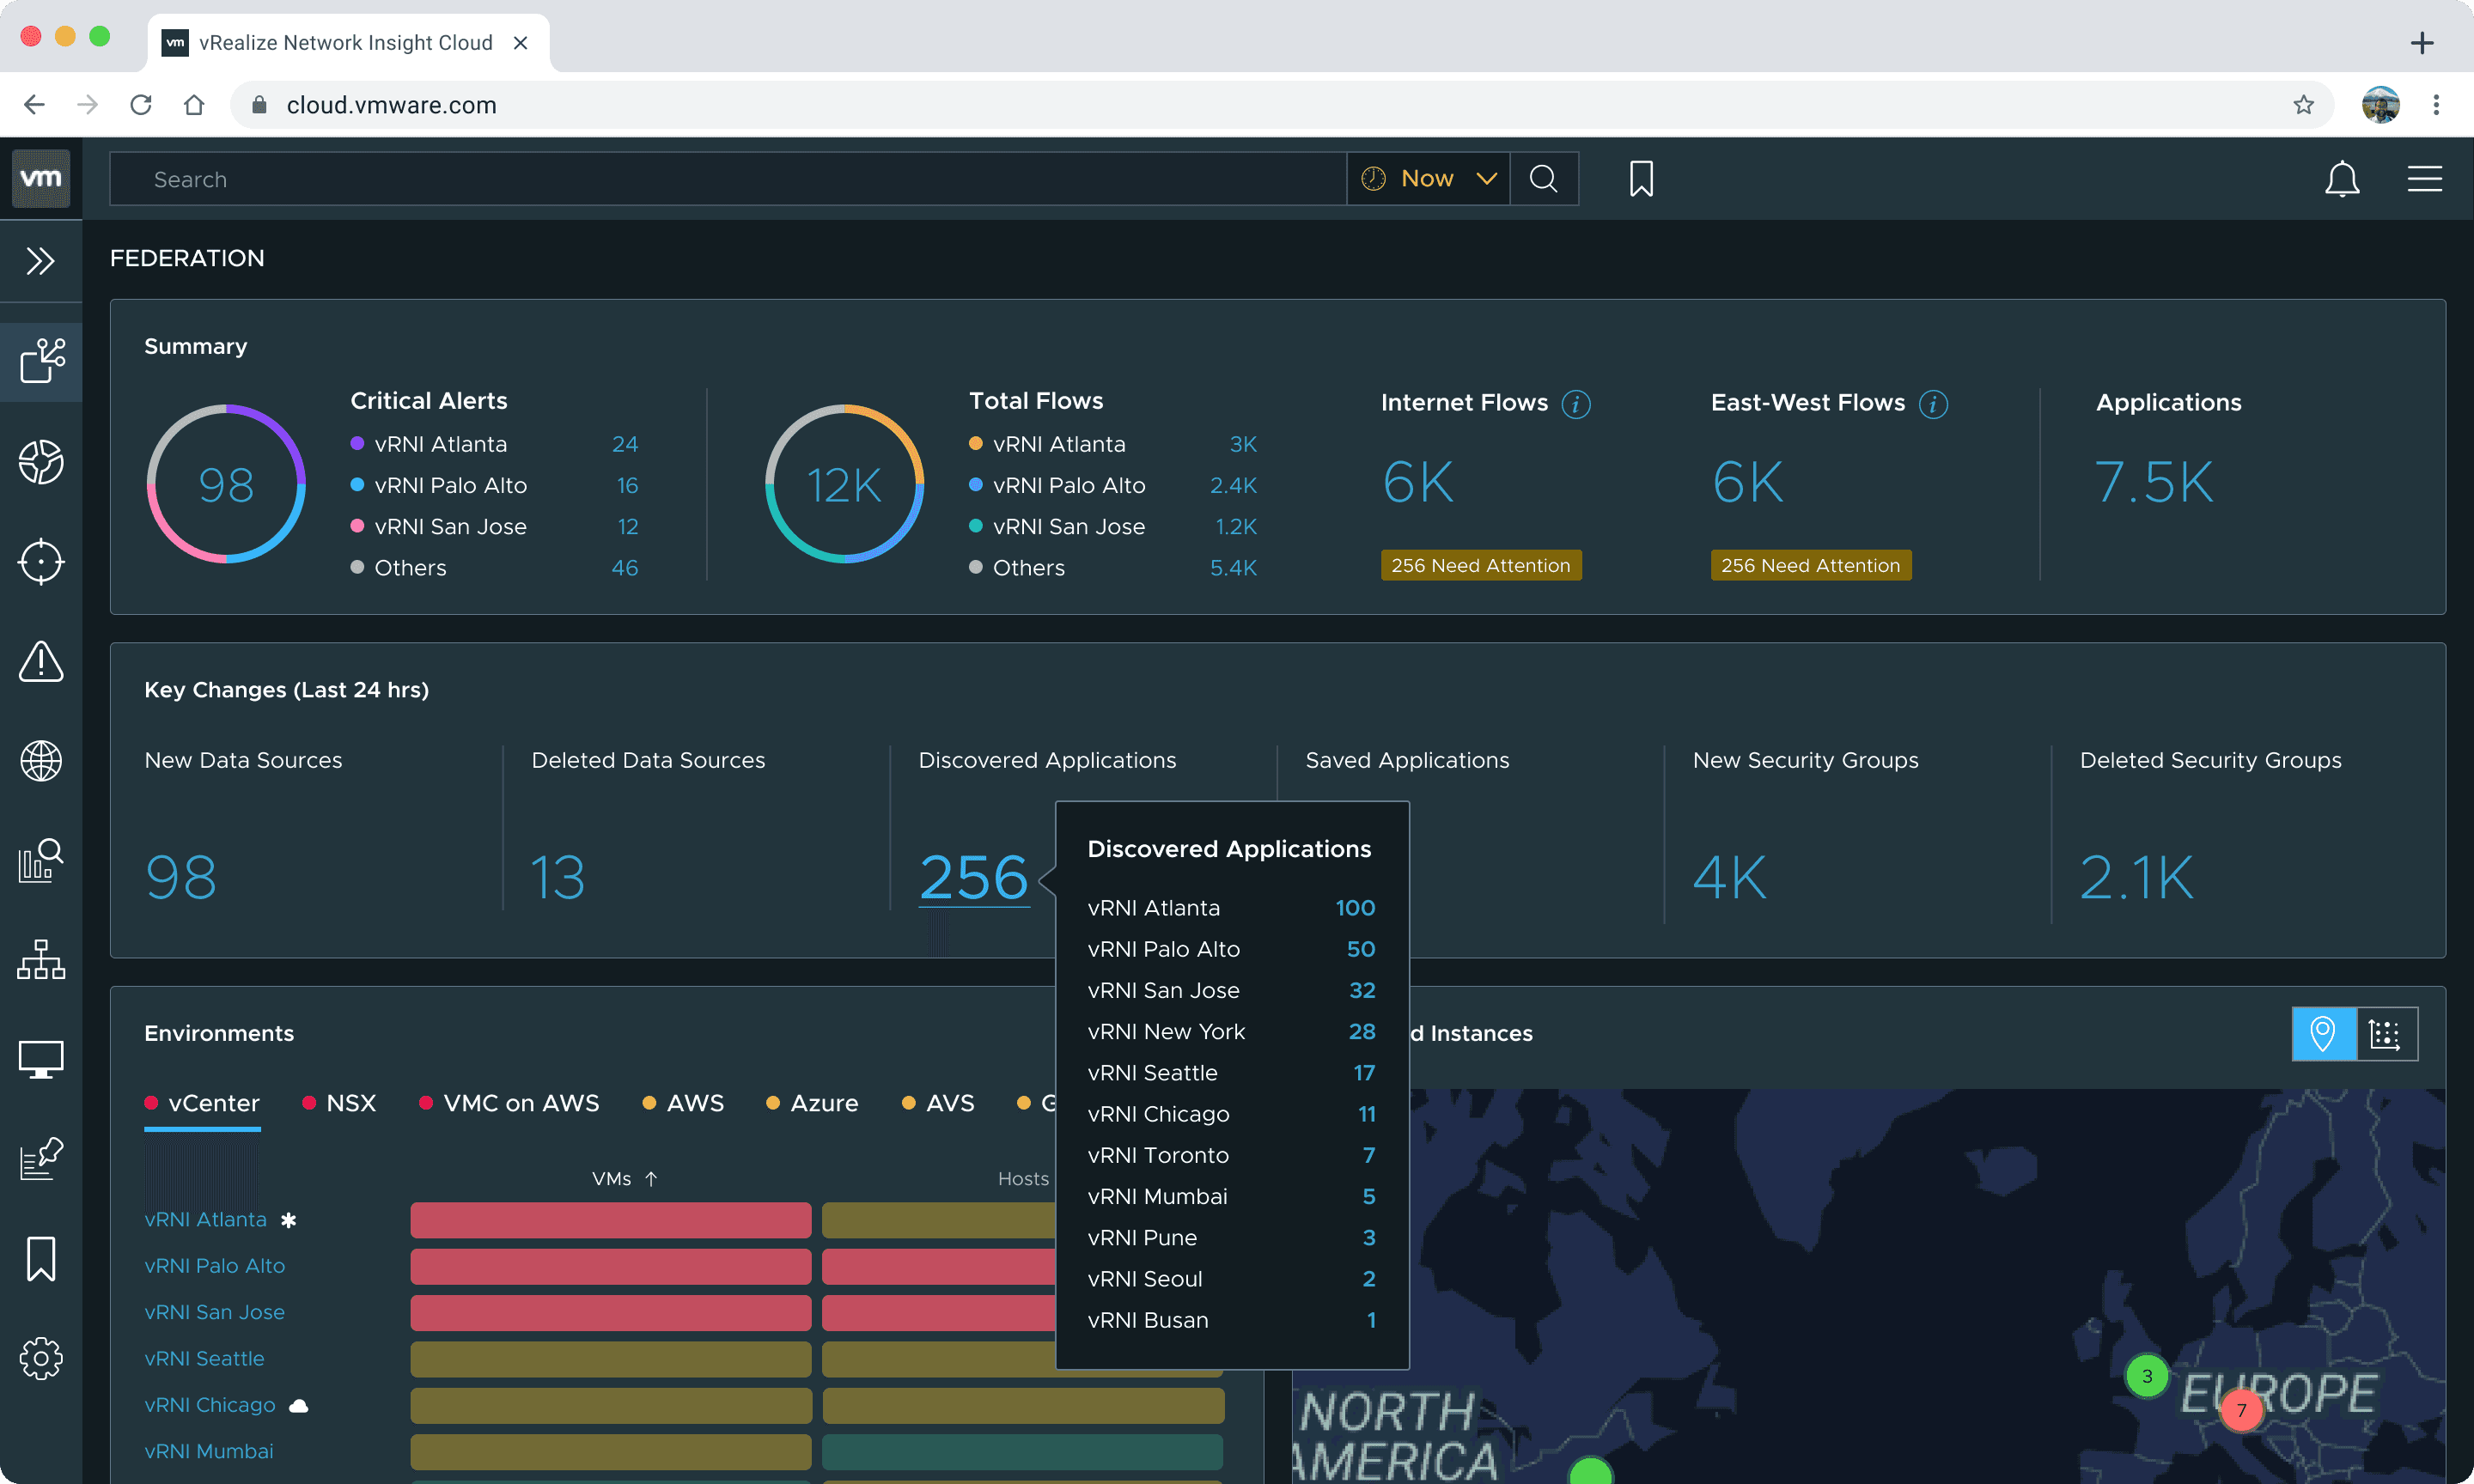2474x1484 pixels.
Task: Click the 4K New Security Groups value
Action: tap(1730, 878)
